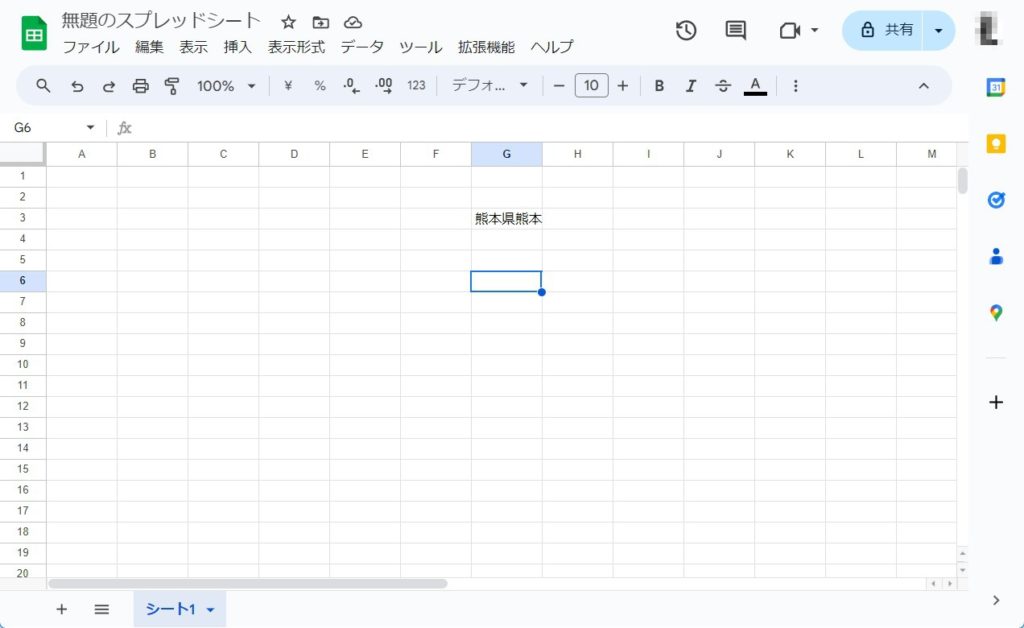The width and height of the screenshot is (1024, 628).
Task: Toggle bold formatting
Action: point(659,86)
